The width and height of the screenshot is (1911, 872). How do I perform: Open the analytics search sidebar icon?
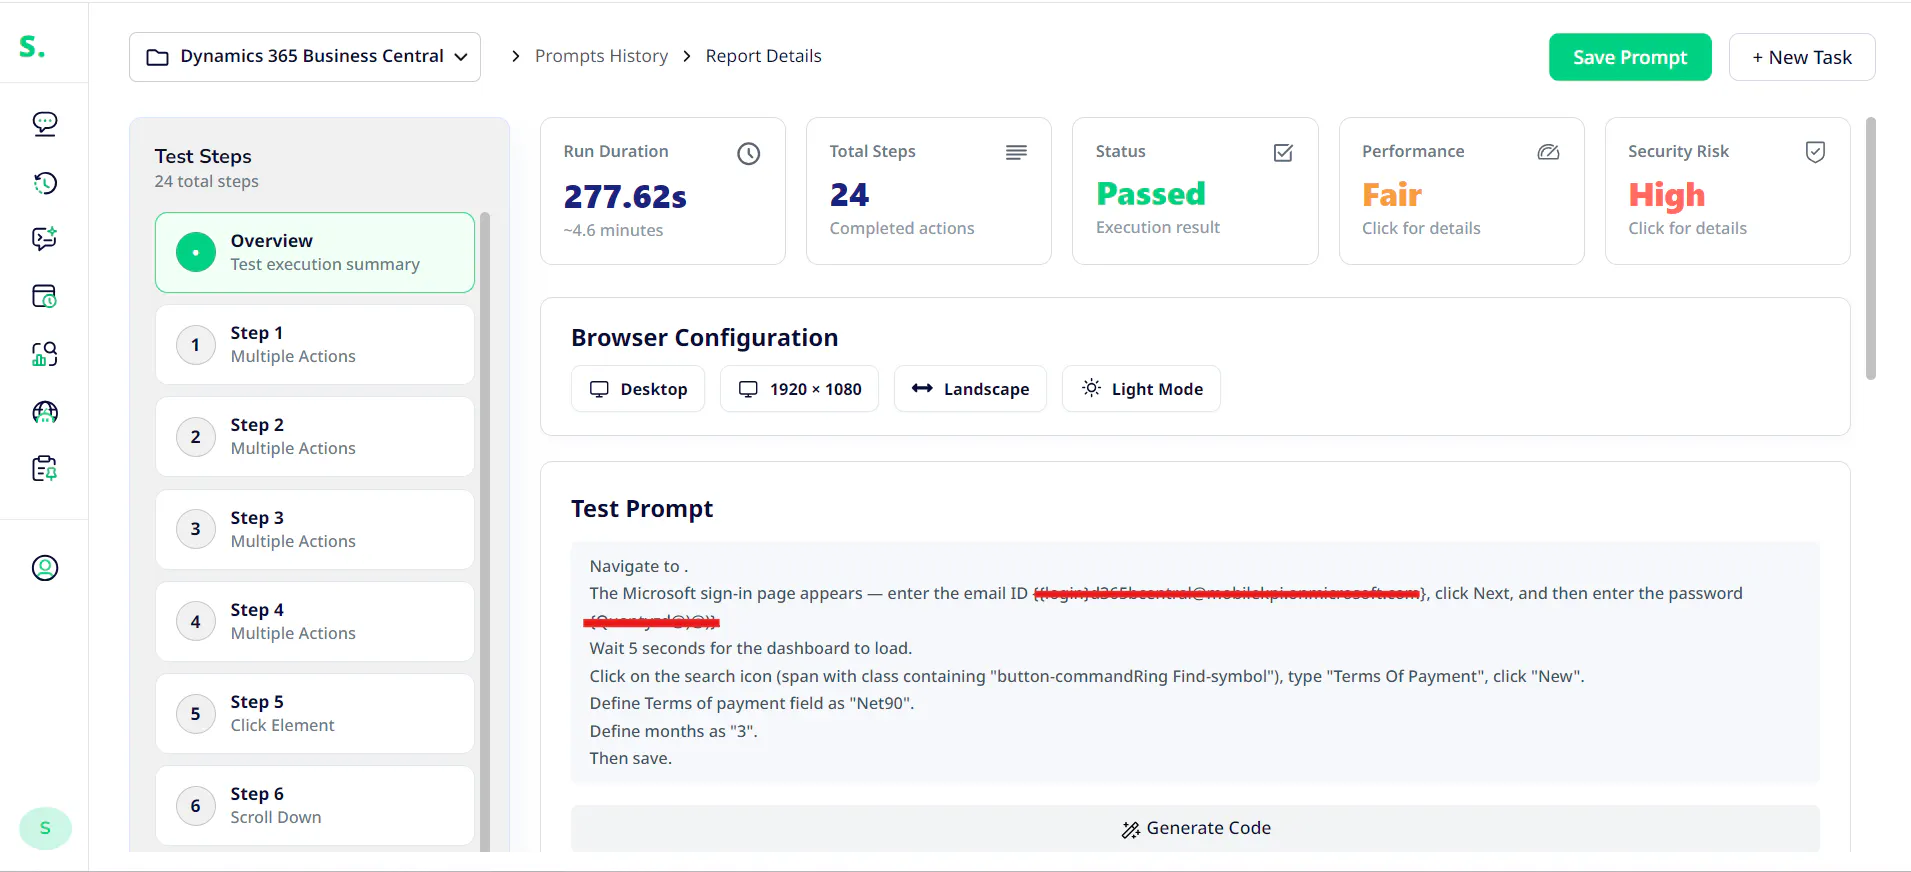click(x=45, y=354)
